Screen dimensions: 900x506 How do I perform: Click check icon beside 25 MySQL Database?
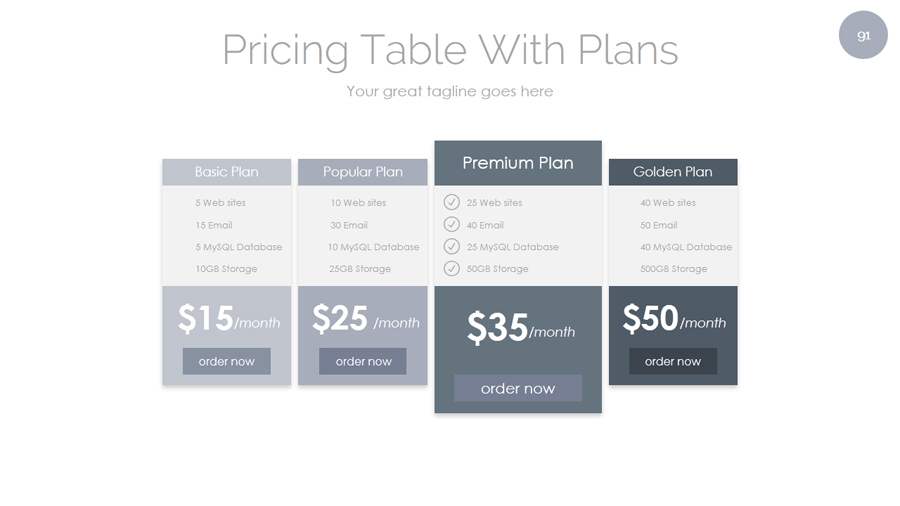pyautogui.click(x=452, y=247)
